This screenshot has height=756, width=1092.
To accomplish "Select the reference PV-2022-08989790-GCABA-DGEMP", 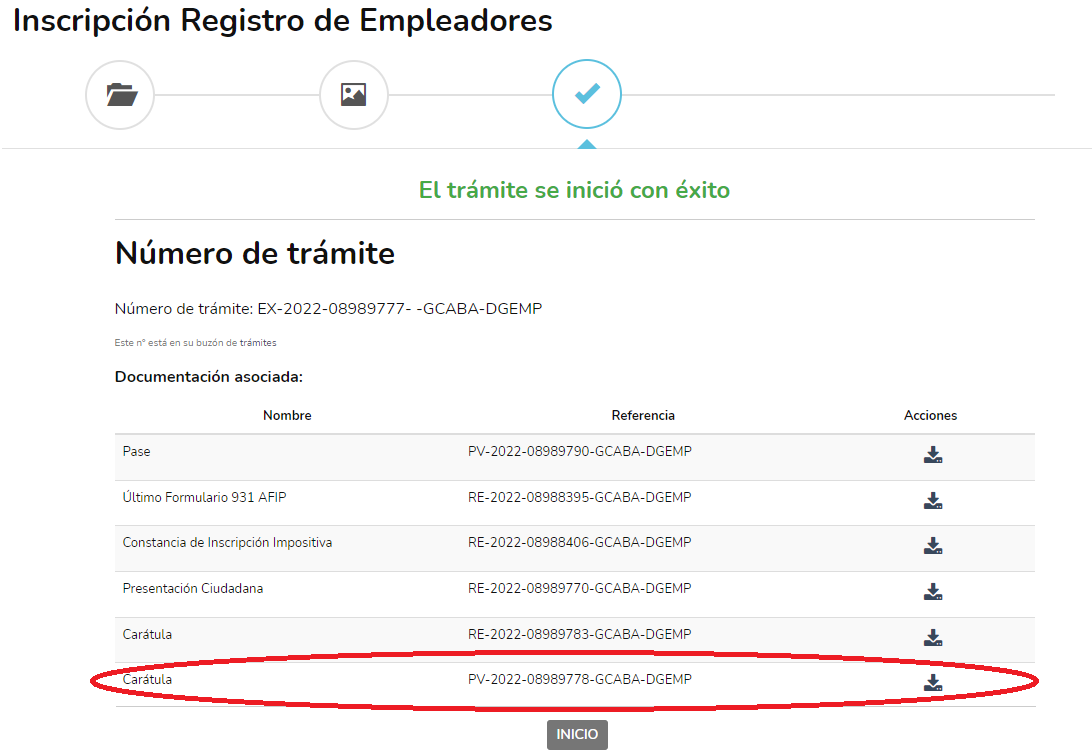I will (579, 452).
